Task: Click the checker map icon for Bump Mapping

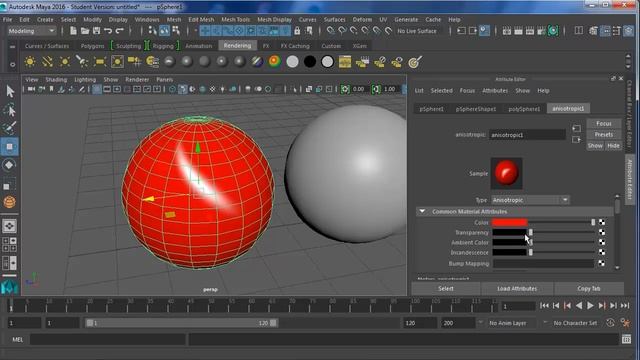Action: [x=602, y=263]
